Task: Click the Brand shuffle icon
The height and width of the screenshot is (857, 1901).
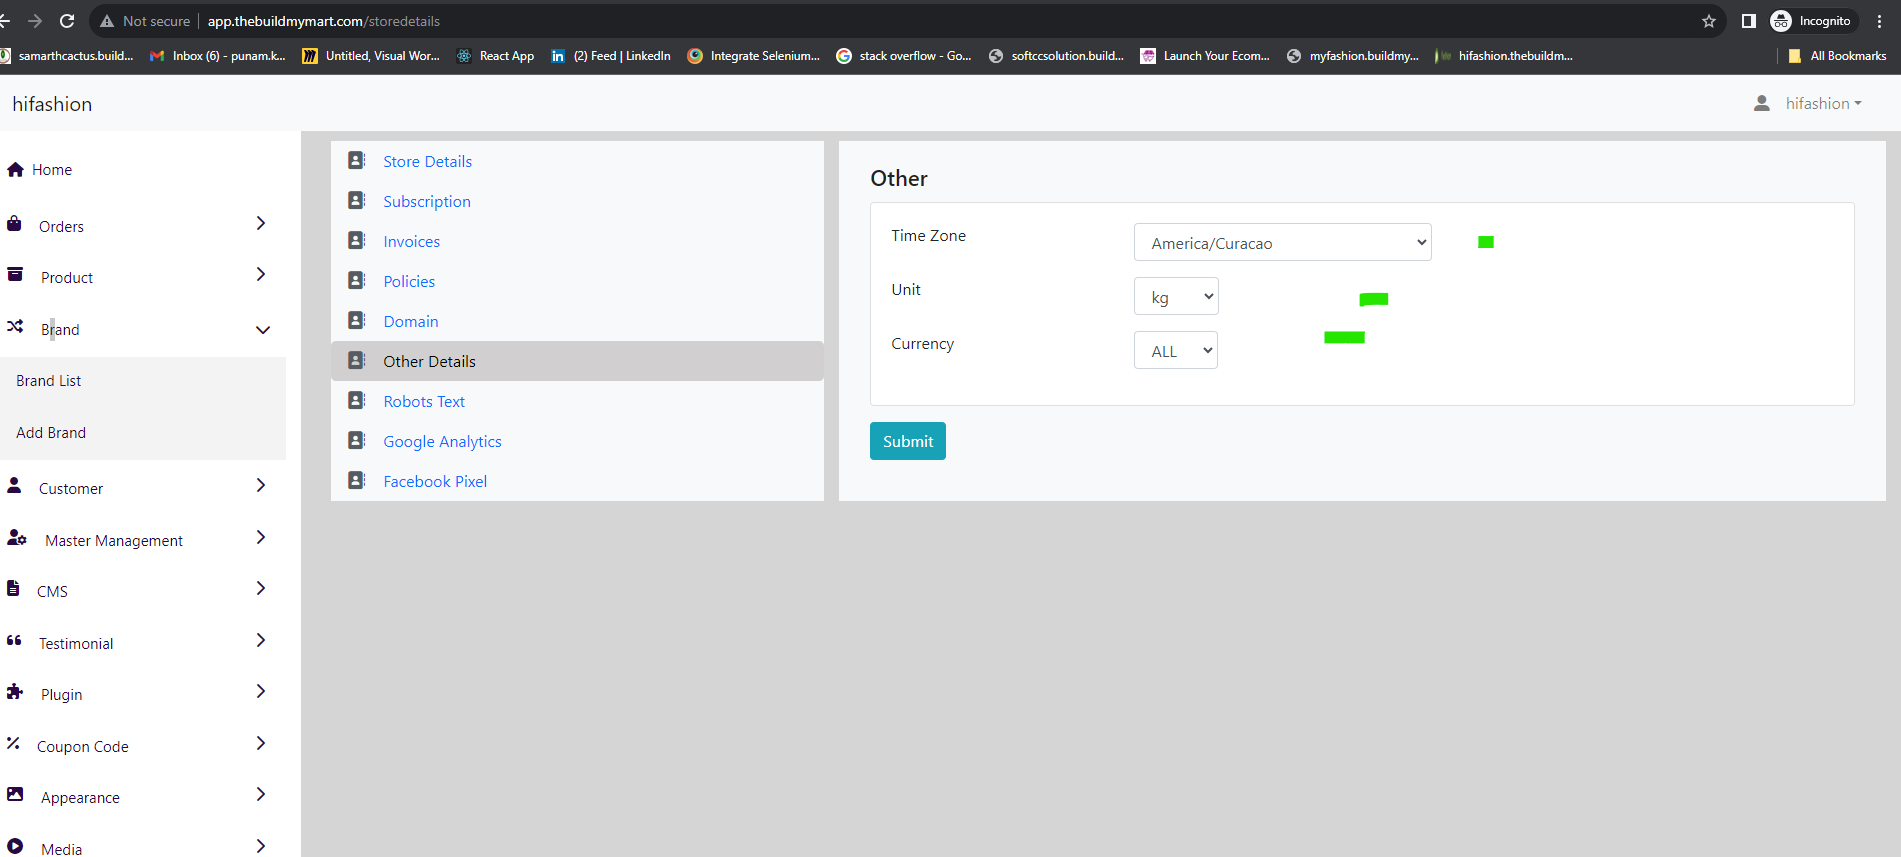Action: coord(15,326)
